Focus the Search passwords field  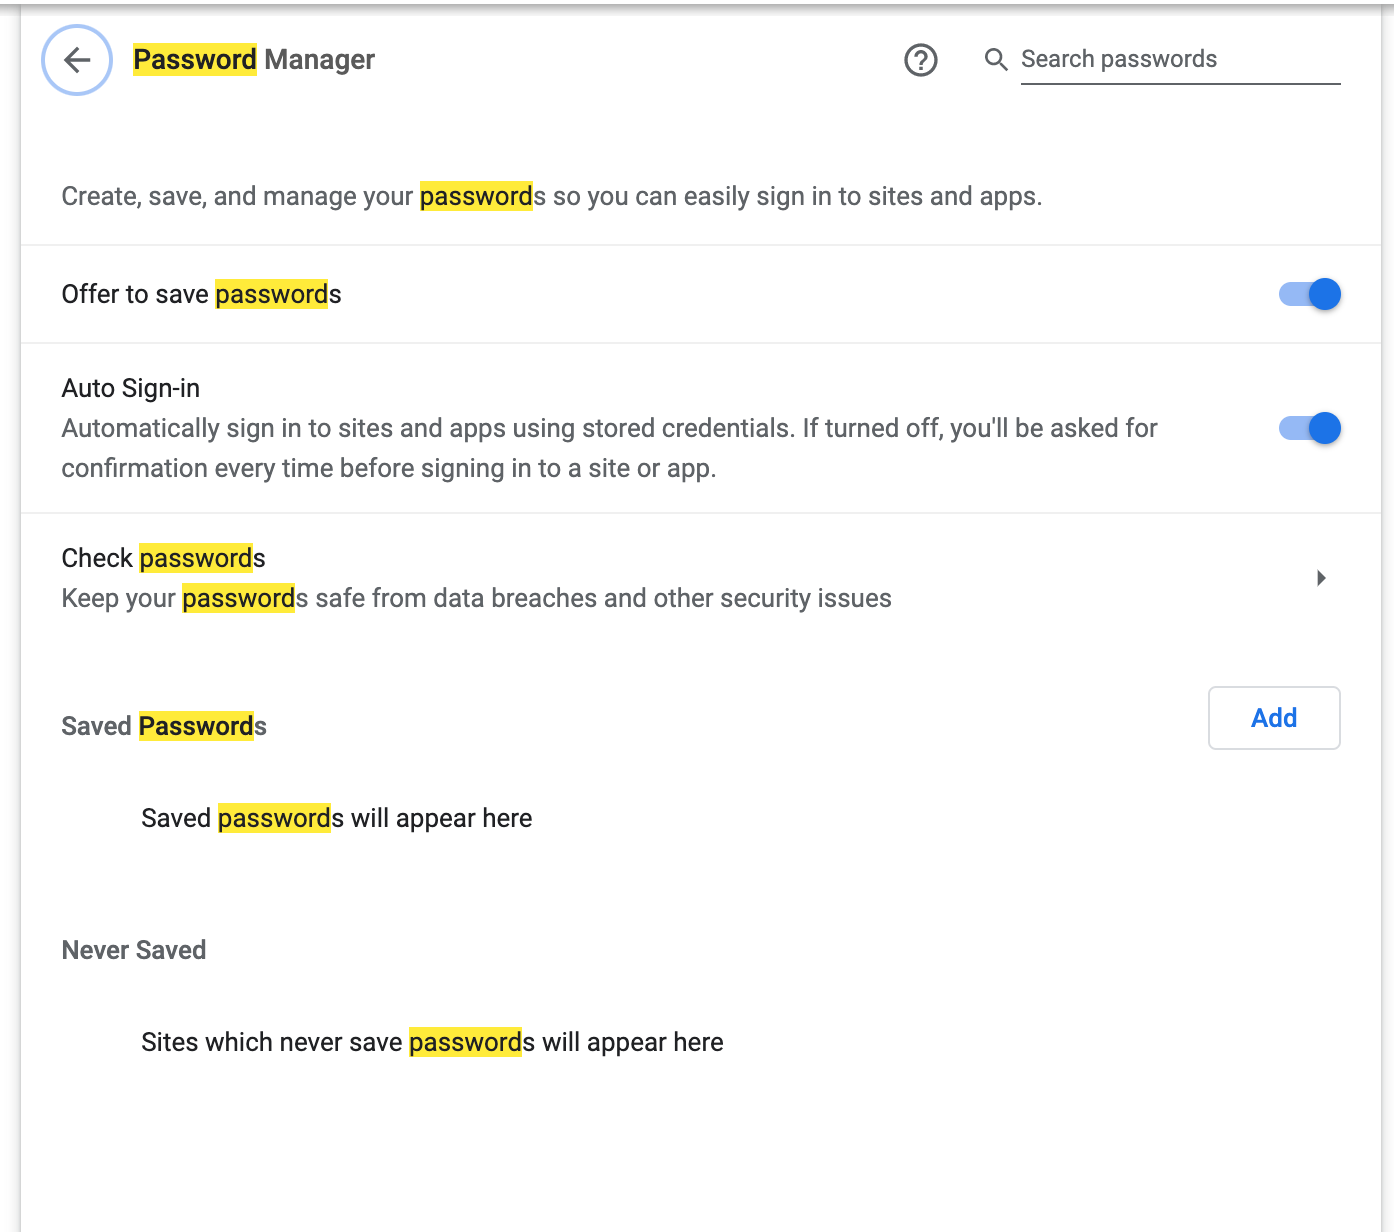coord(1178,60)
